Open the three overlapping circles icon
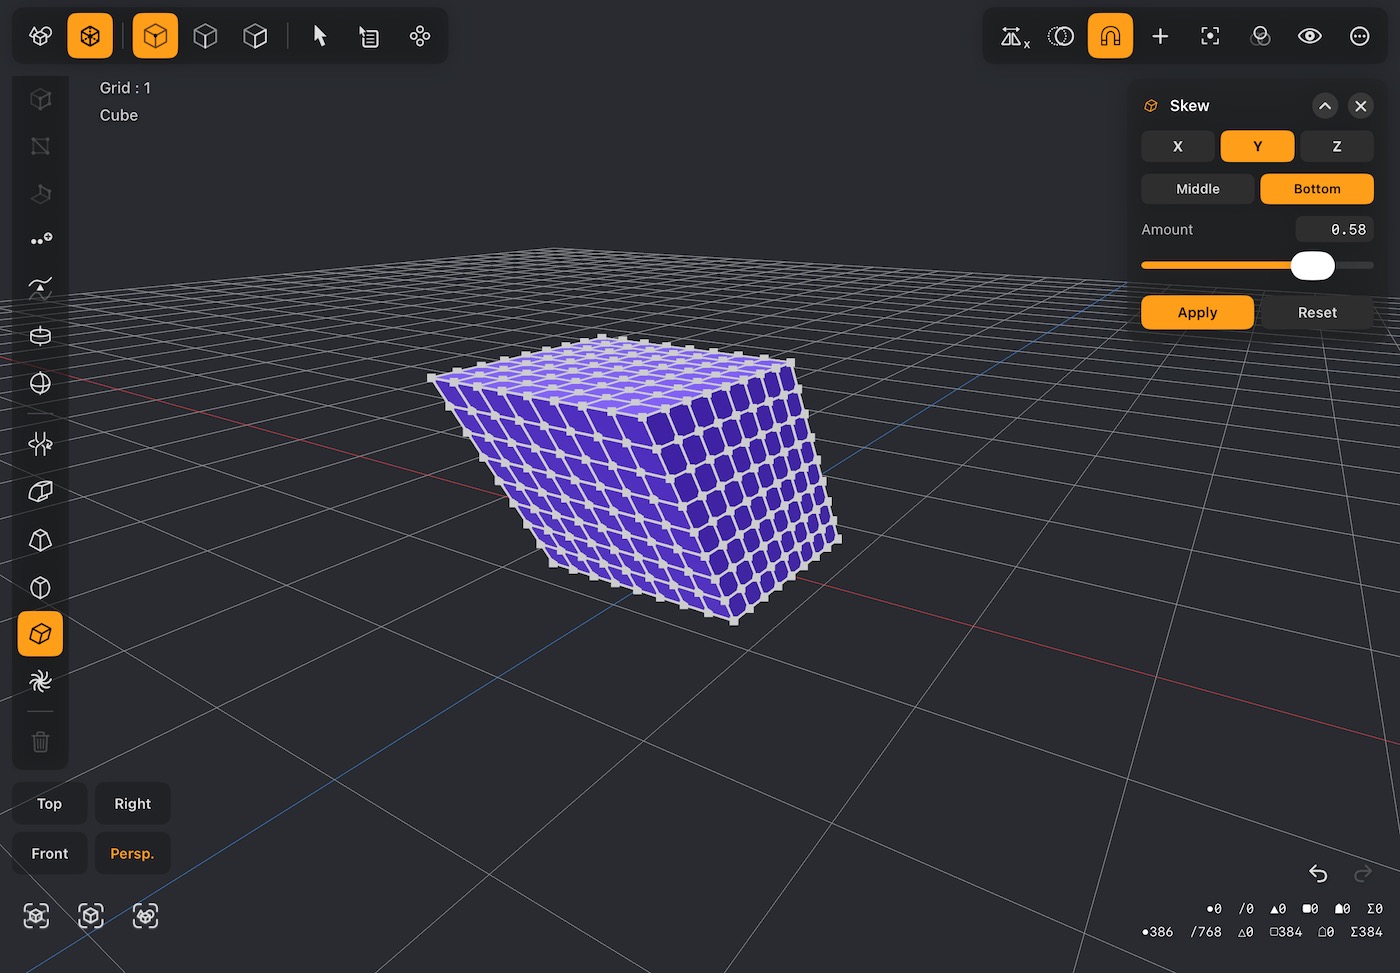Viewport: 1400px width, 973px height. point(1260,36)
